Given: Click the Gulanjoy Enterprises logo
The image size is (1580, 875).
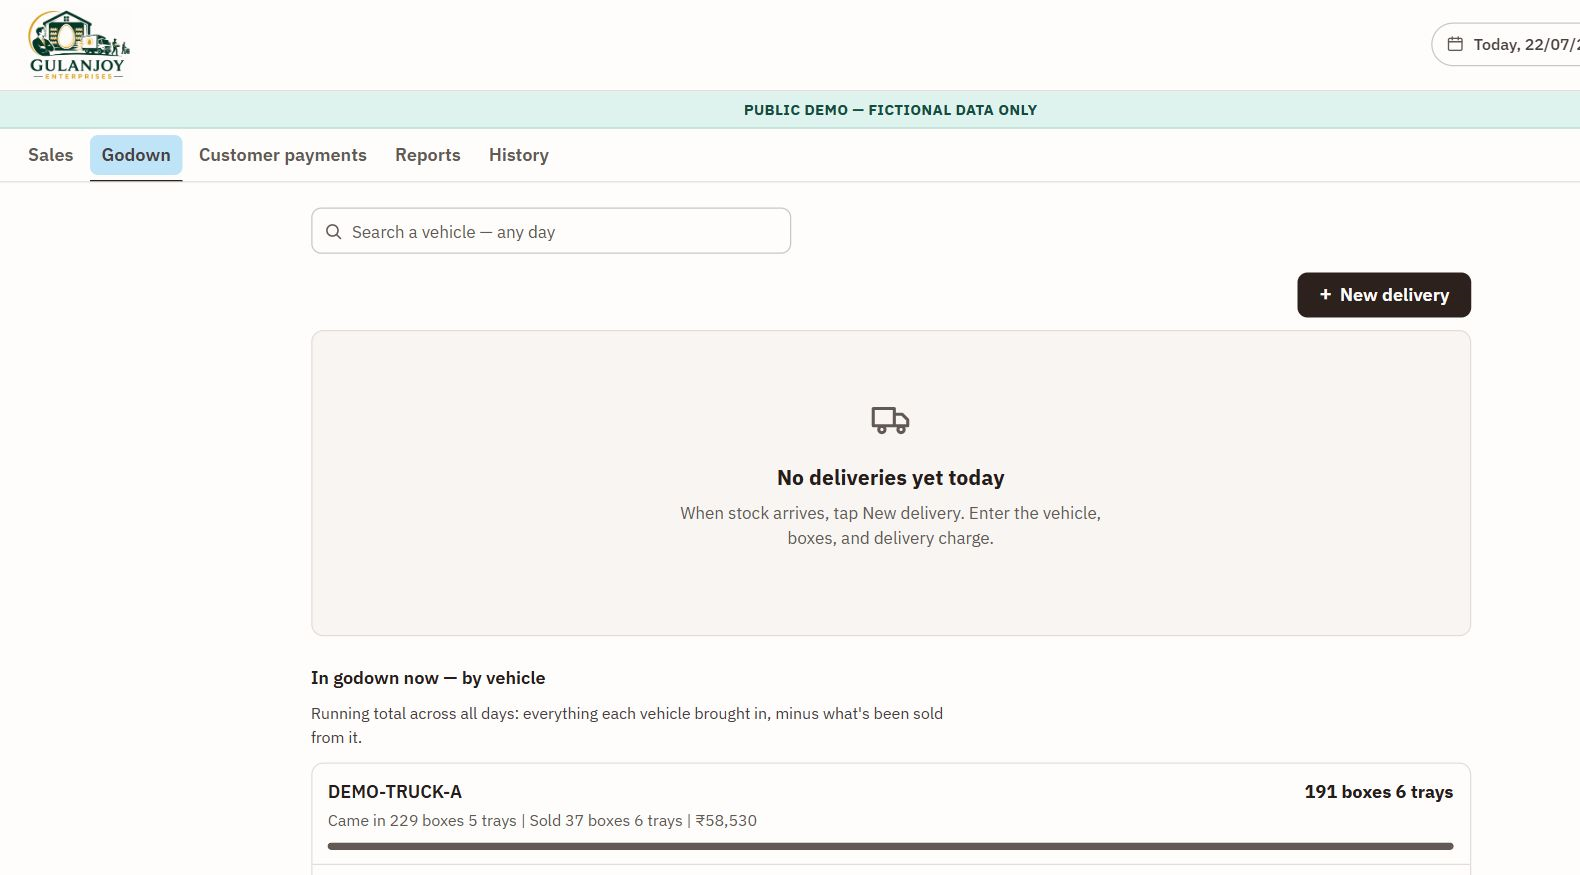Looking at the screenshot, I should coord(78,45).
